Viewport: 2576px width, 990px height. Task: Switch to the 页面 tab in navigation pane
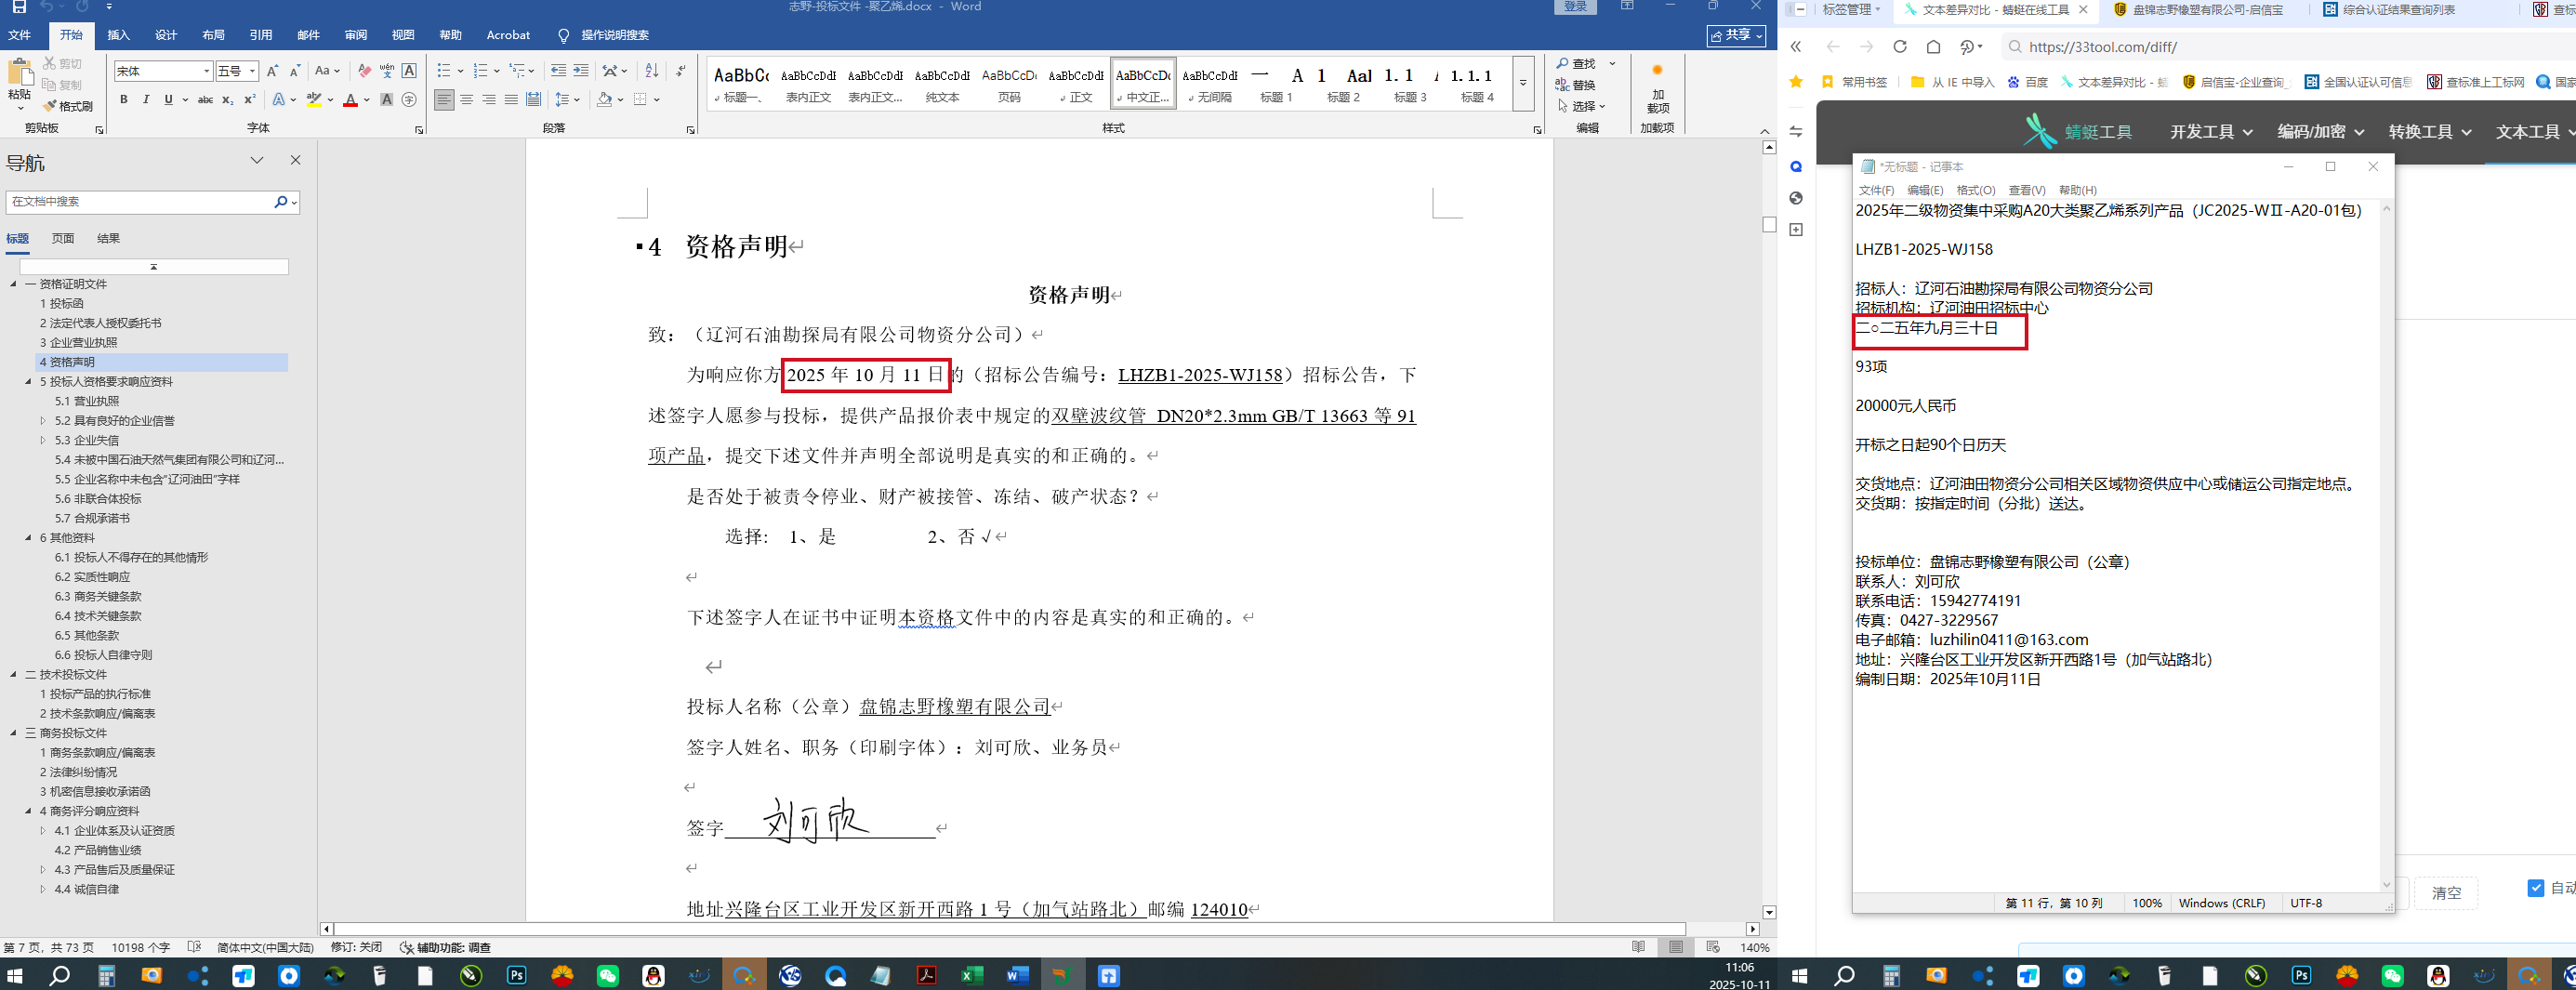point(63,239)
